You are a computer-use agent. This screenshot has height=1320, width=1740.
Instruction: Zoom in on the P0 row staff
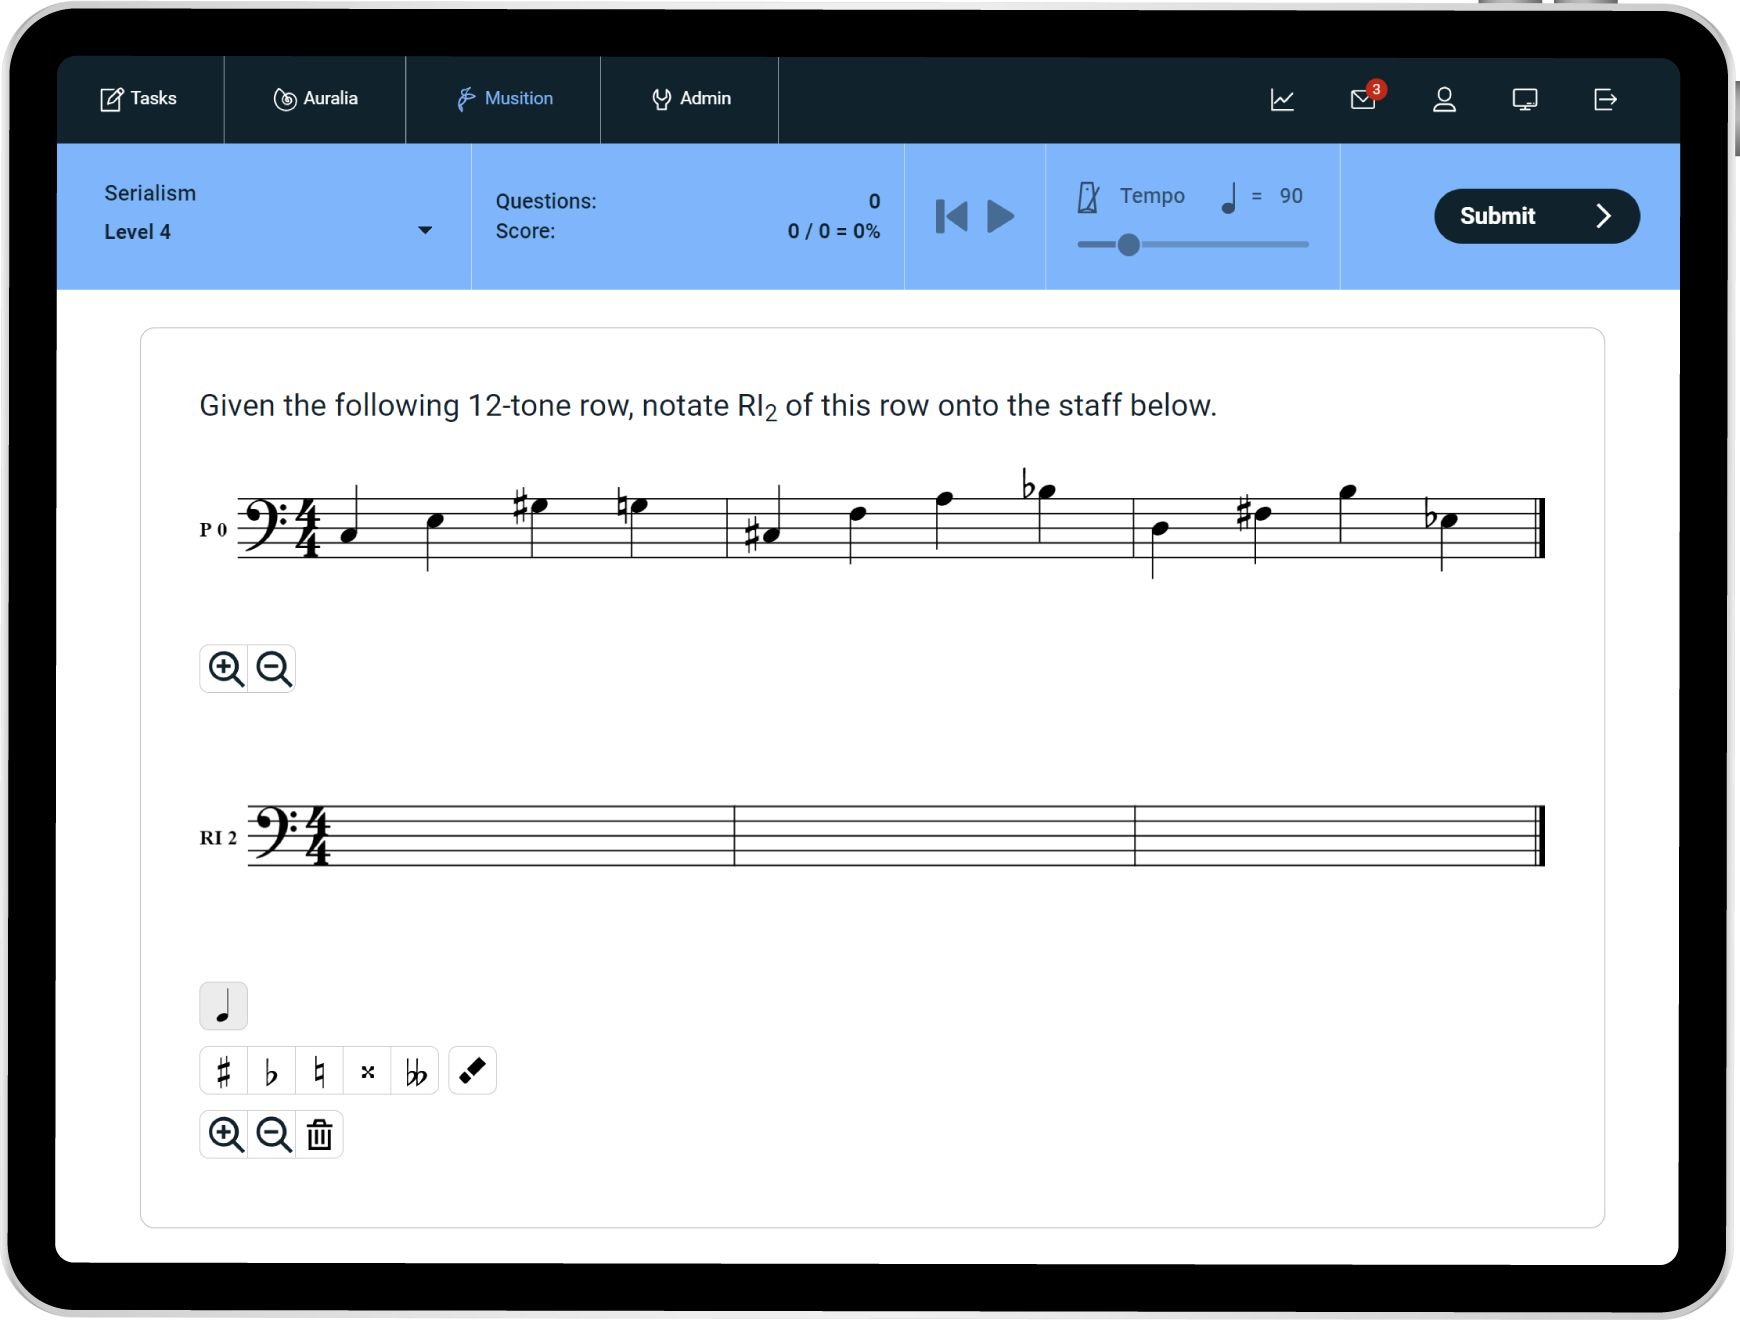click(225, 668)
